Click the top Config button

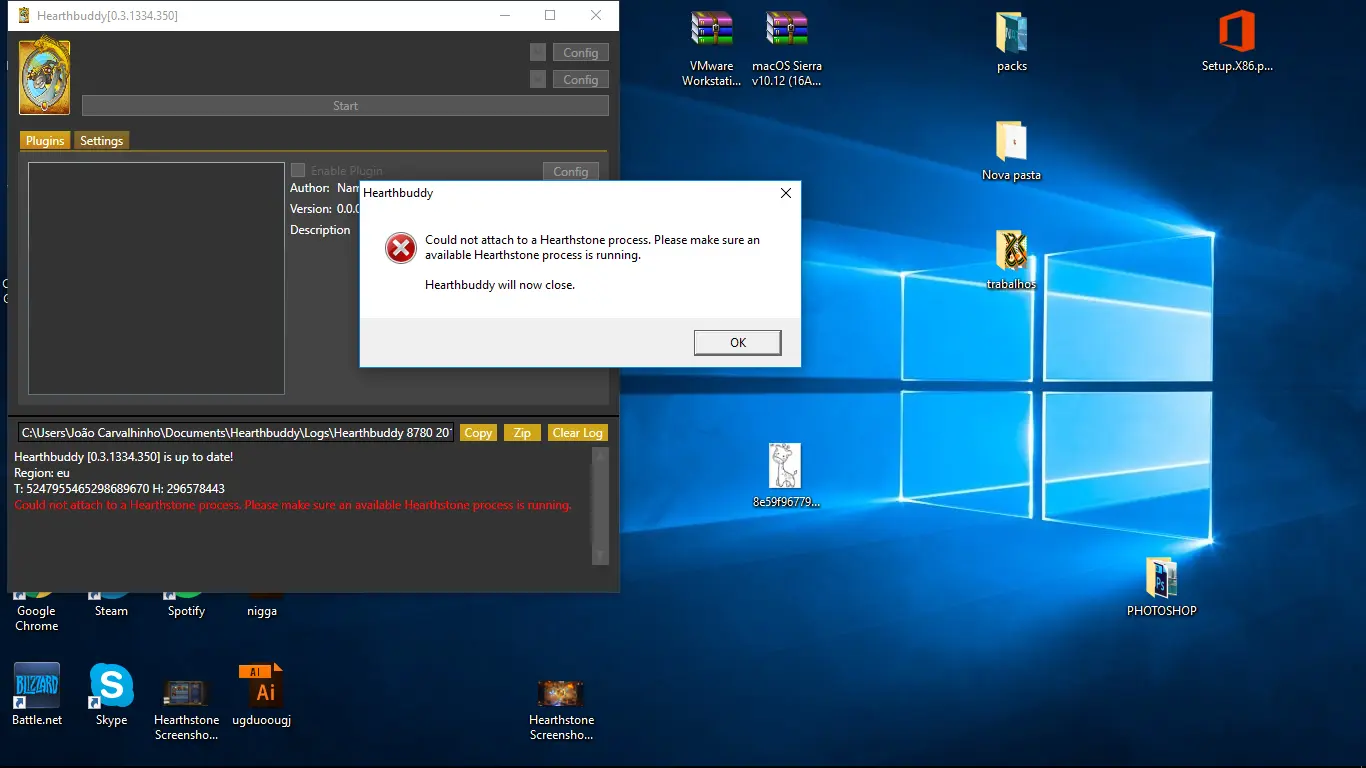pyautogui.click(x=580, y=53)
